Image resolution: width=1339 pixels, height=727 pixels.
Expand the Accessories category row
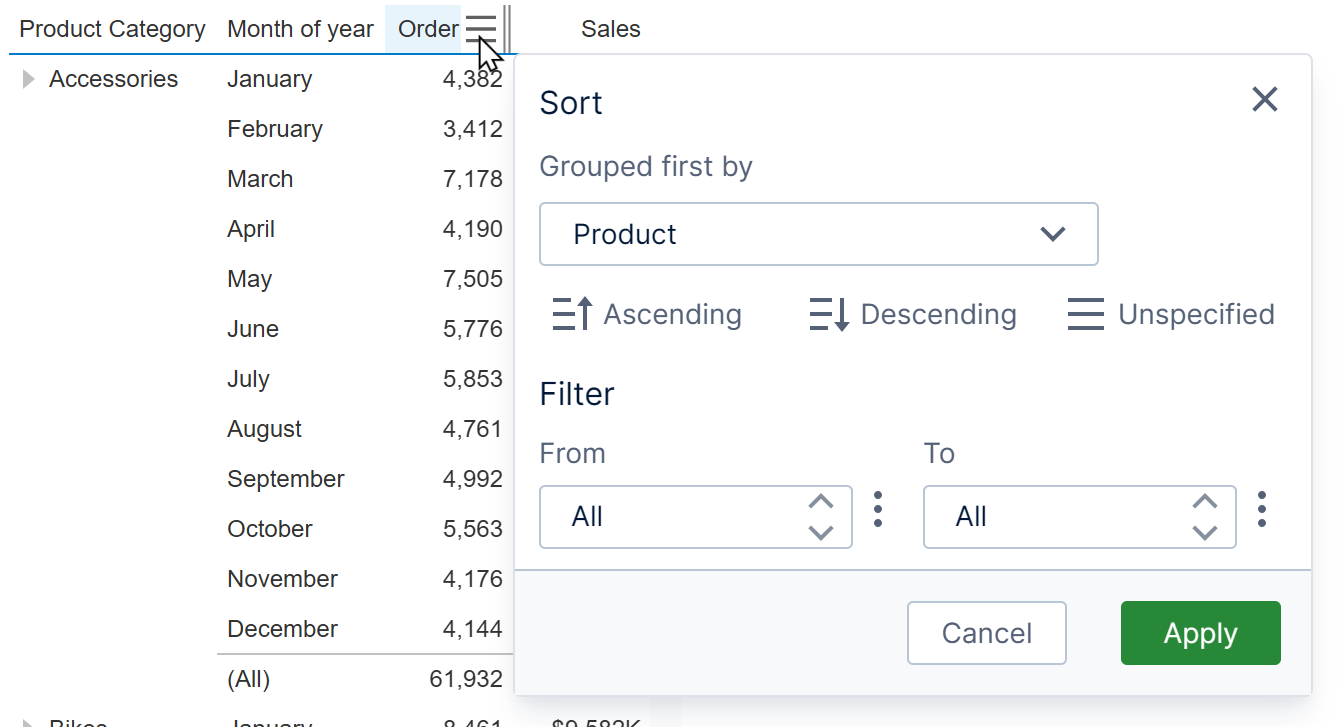pyautogui.click(x=28, y=79)
